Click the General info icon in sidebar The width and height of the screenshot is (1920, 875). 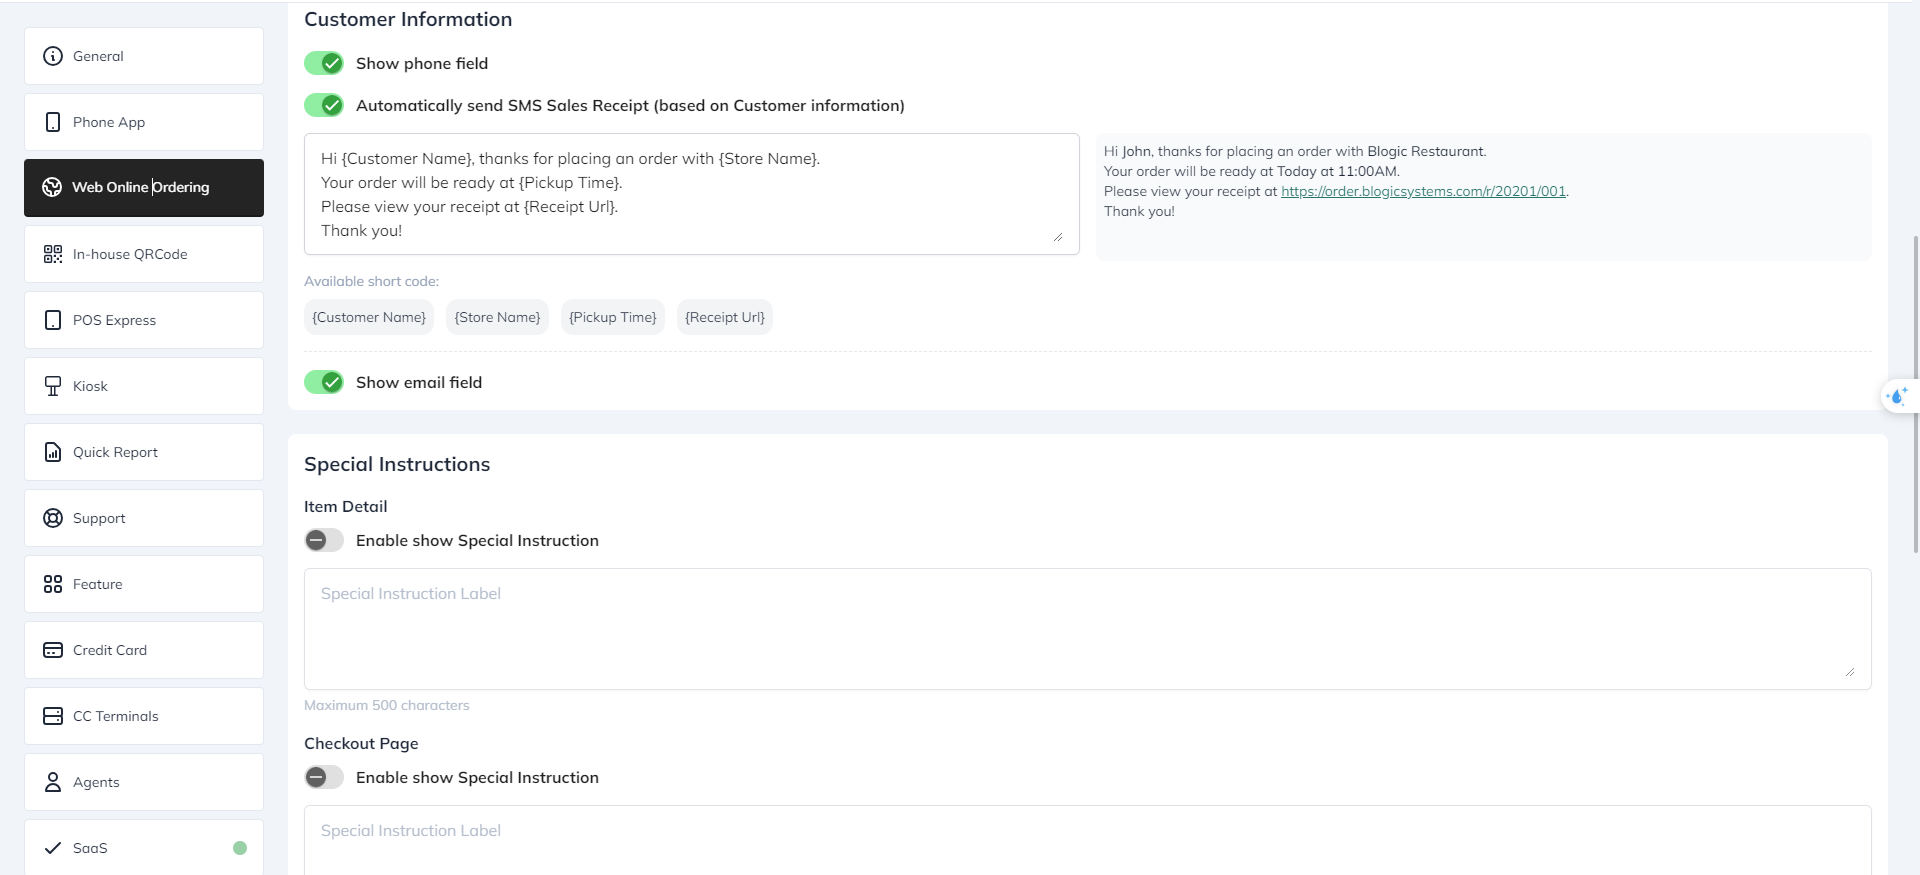point(53,56)
